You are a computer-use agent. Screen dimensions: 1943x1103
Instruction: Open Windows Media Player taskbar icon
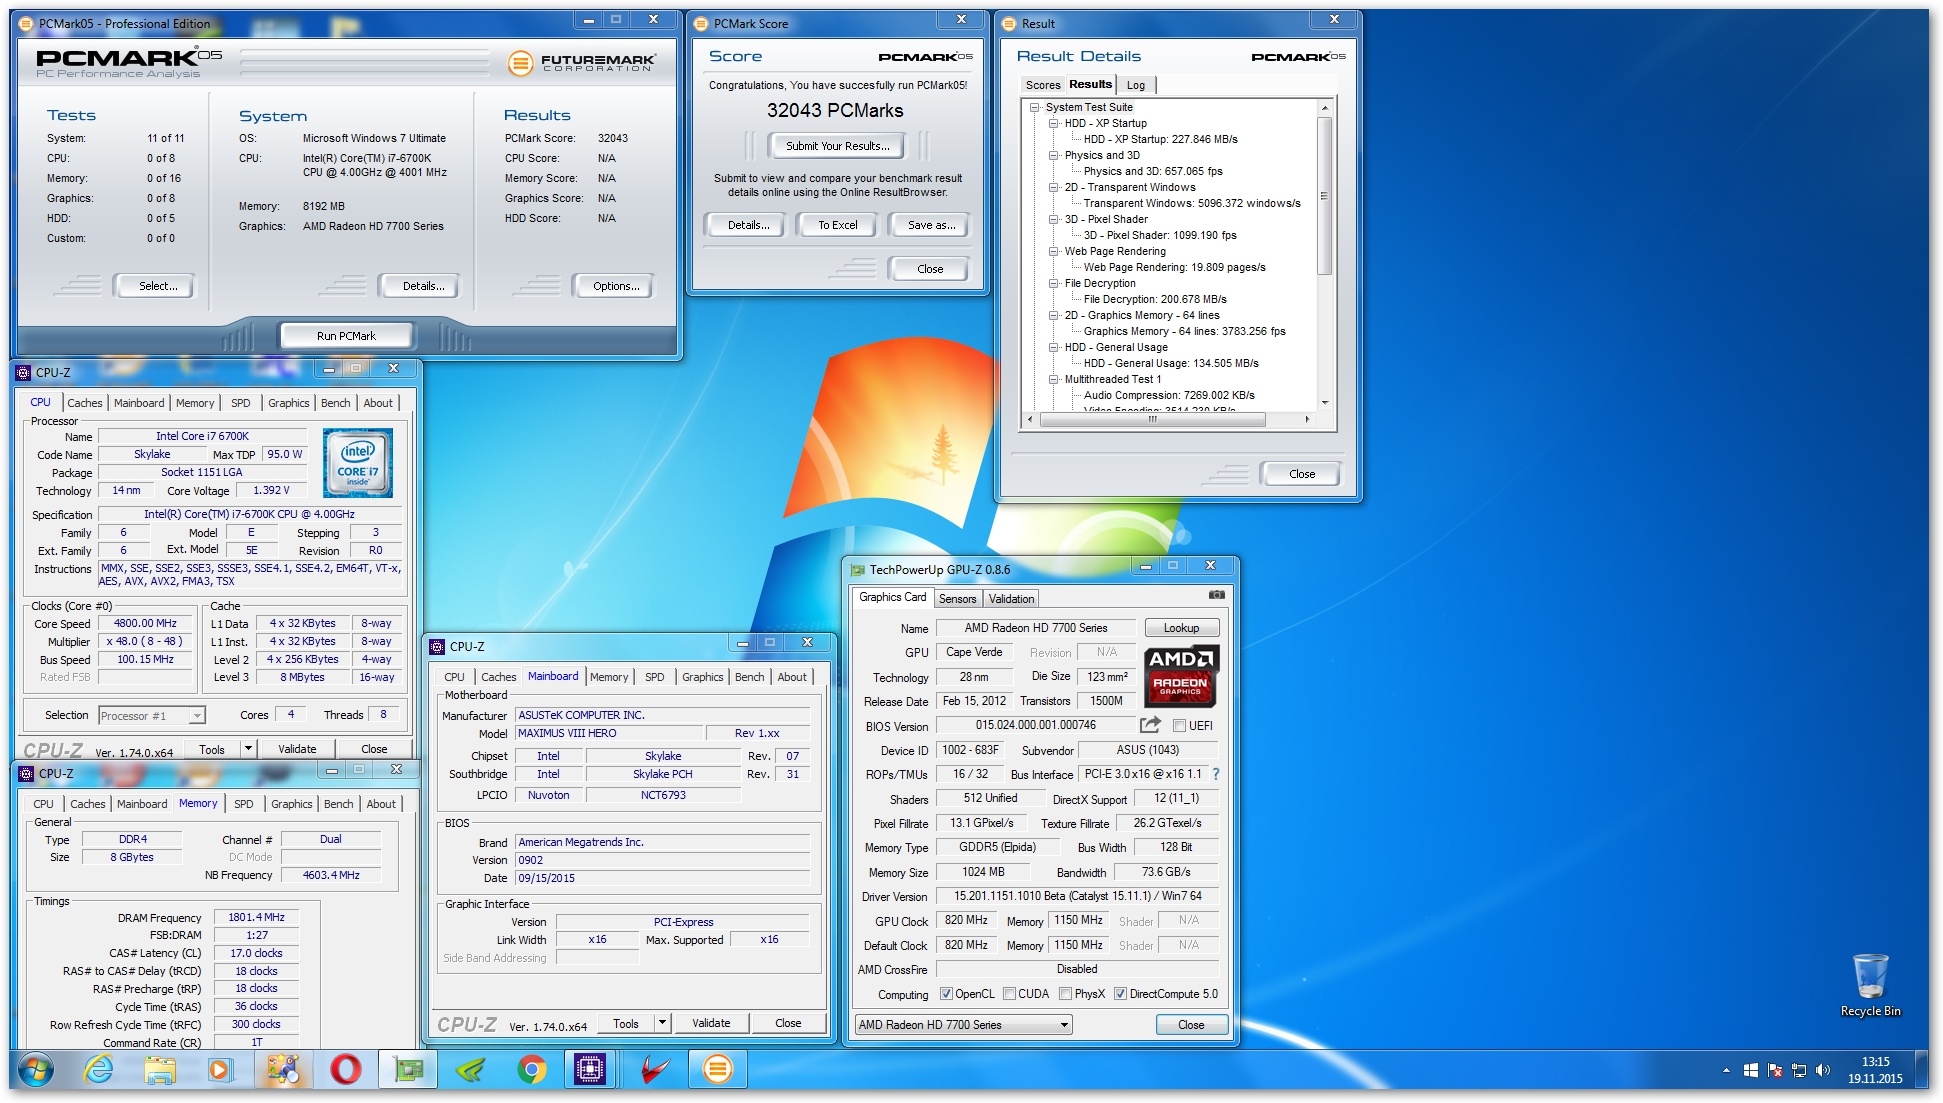click(220, 1070)
